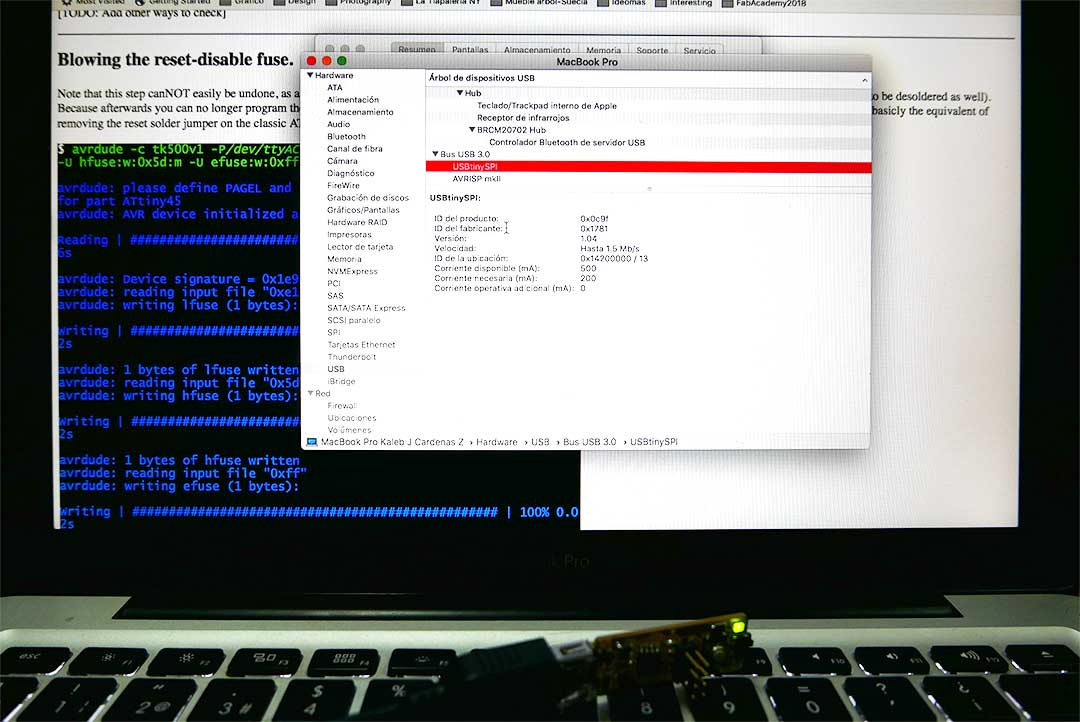Expand the Red section in sidebar
1080x722 pixels.
pos(311,393)
